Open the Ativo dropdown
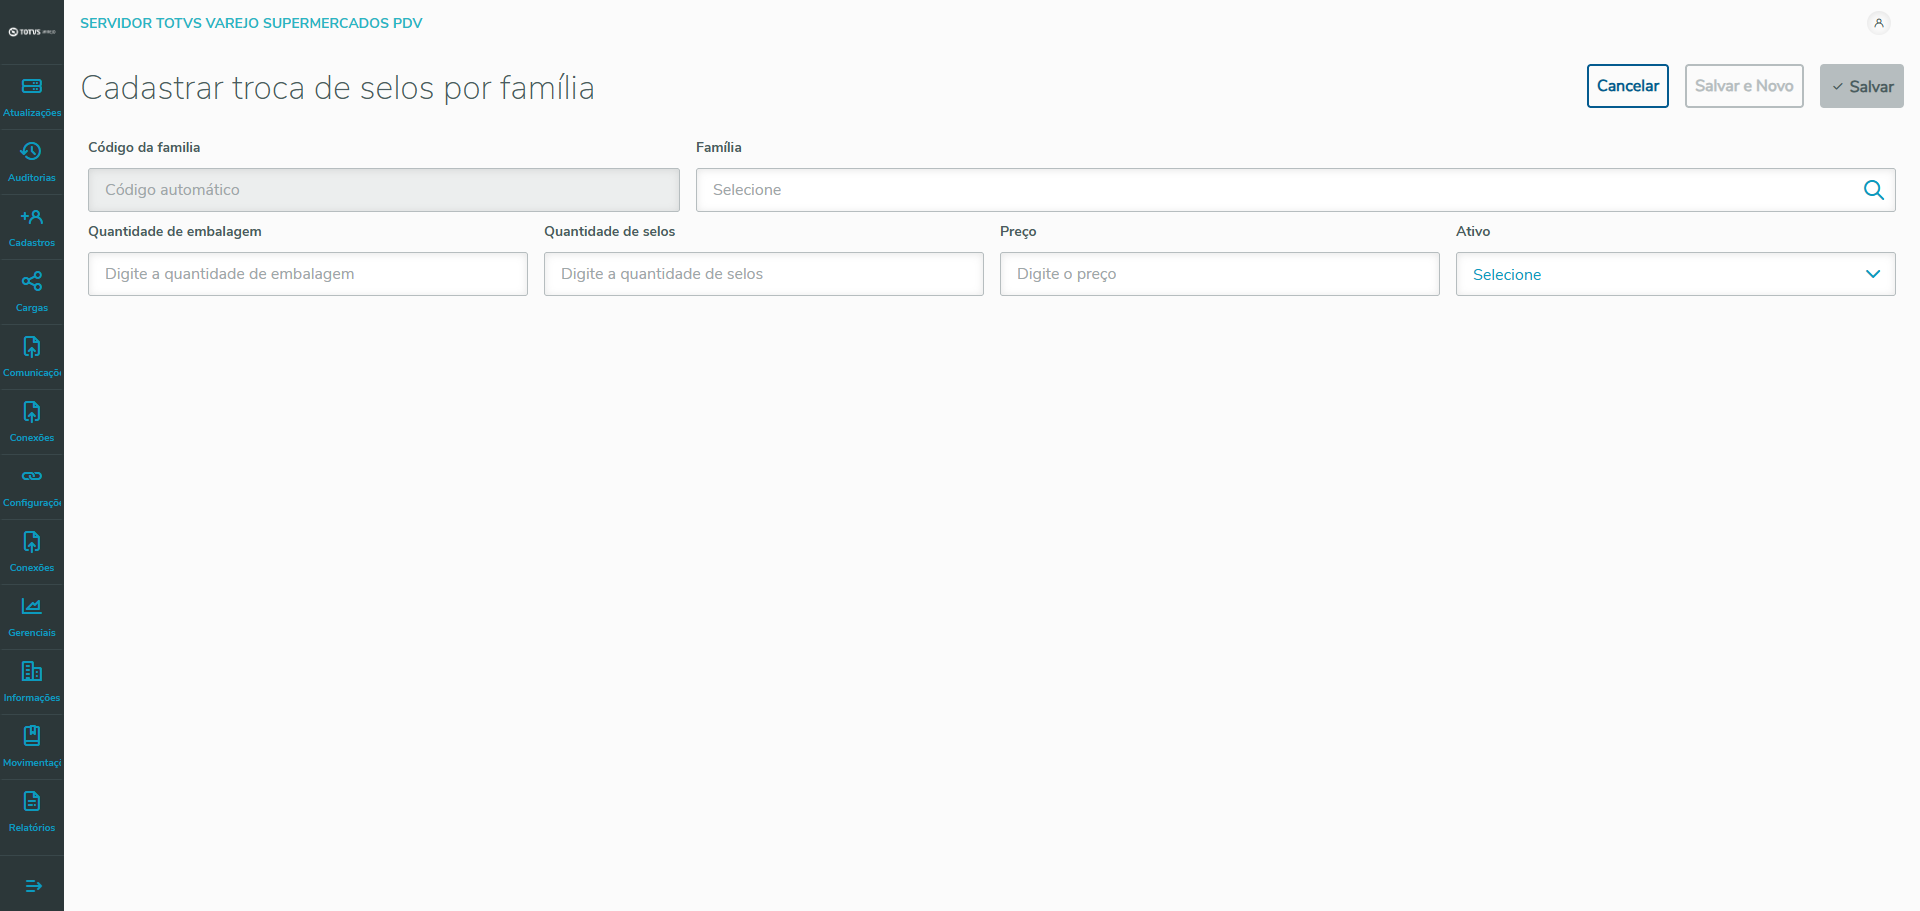This screenshot has height=911, width=1920. [1675, 274]
